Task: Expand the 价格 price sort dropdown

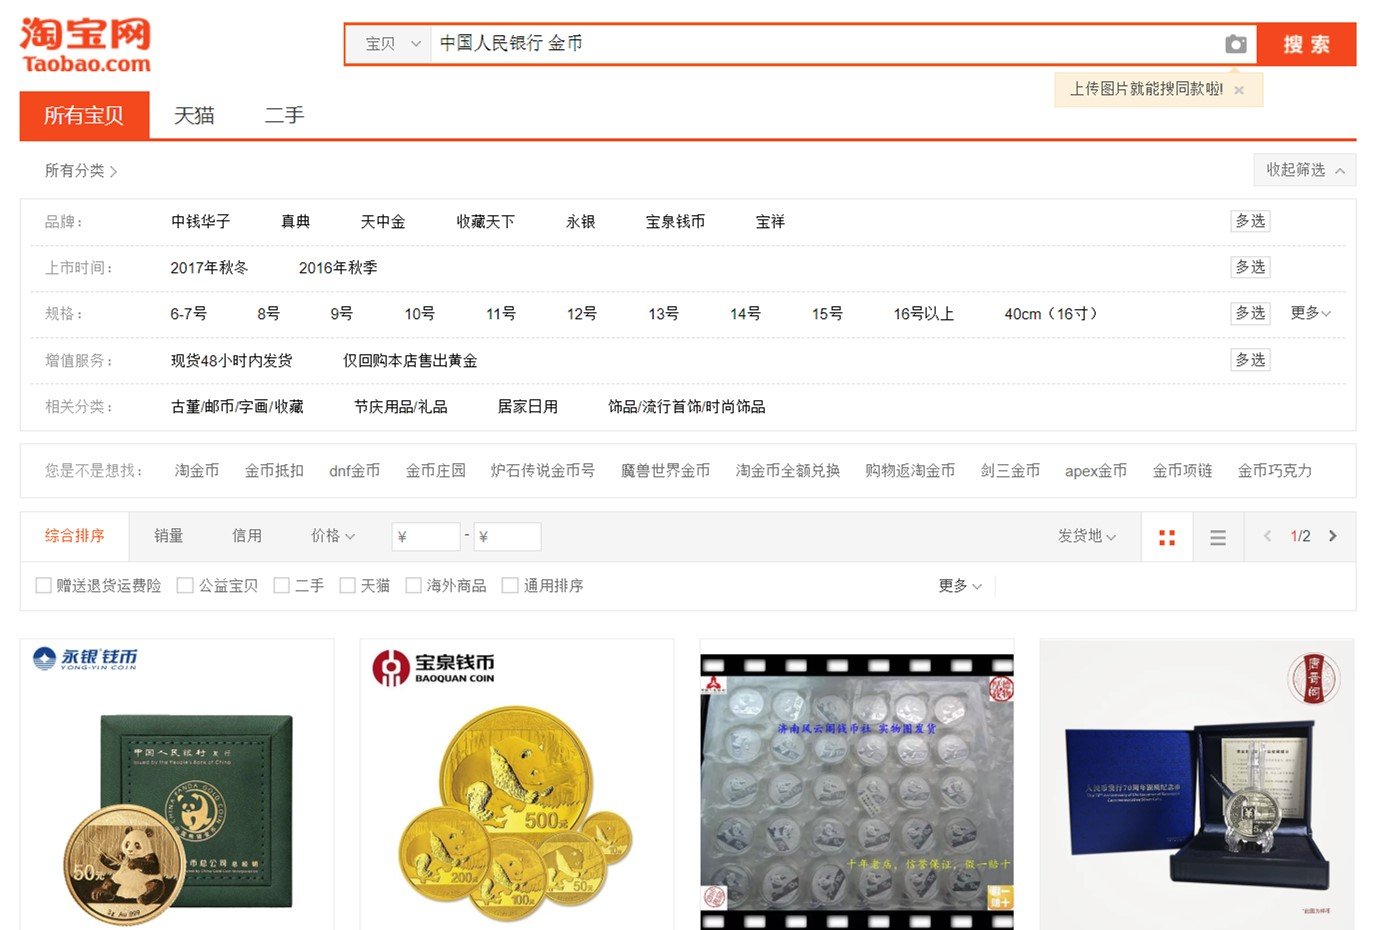Action: (331, 535)
